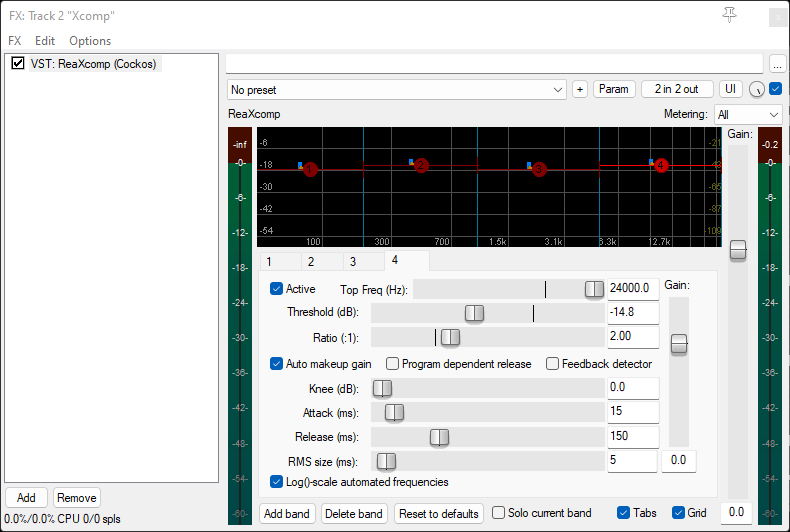Click the band Gain vertical fader handle
The height and width of the screenshot is (532, 790).
click(679, 344)
